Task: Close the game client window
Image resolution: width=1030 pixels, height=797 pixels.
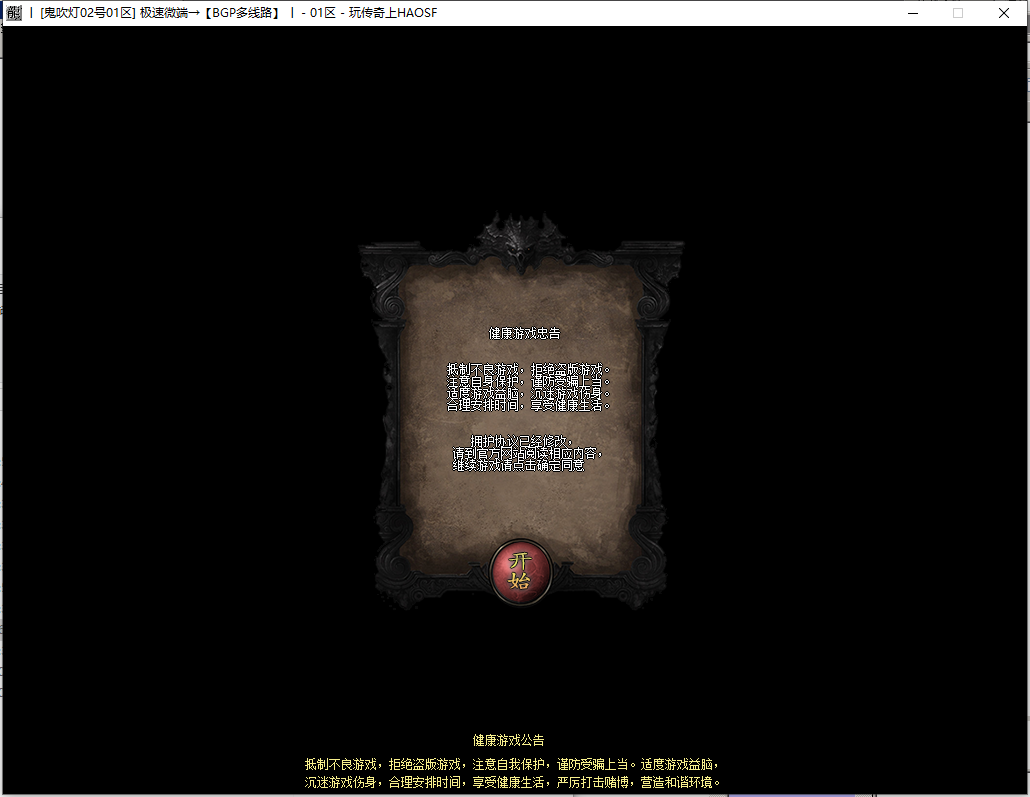Action: (x=1003, y=13)
